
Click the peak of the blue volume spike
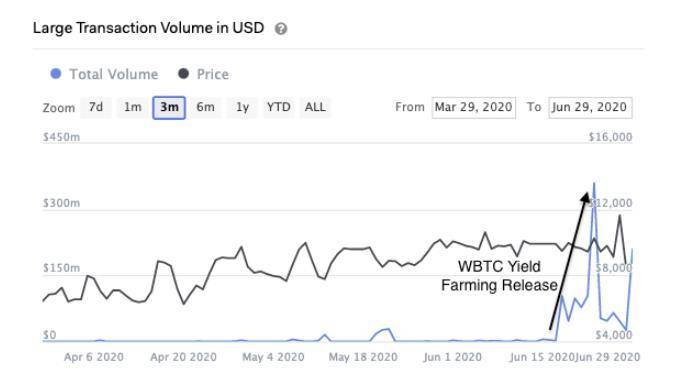pyautogui.click(x=594, y=184)
